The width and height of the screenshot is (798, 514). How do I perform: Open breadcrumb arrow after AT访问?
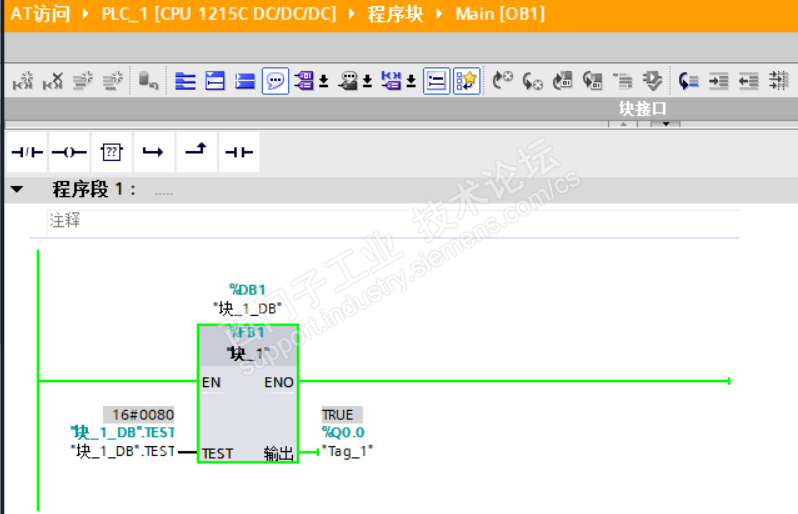click(x=86, y=14)
